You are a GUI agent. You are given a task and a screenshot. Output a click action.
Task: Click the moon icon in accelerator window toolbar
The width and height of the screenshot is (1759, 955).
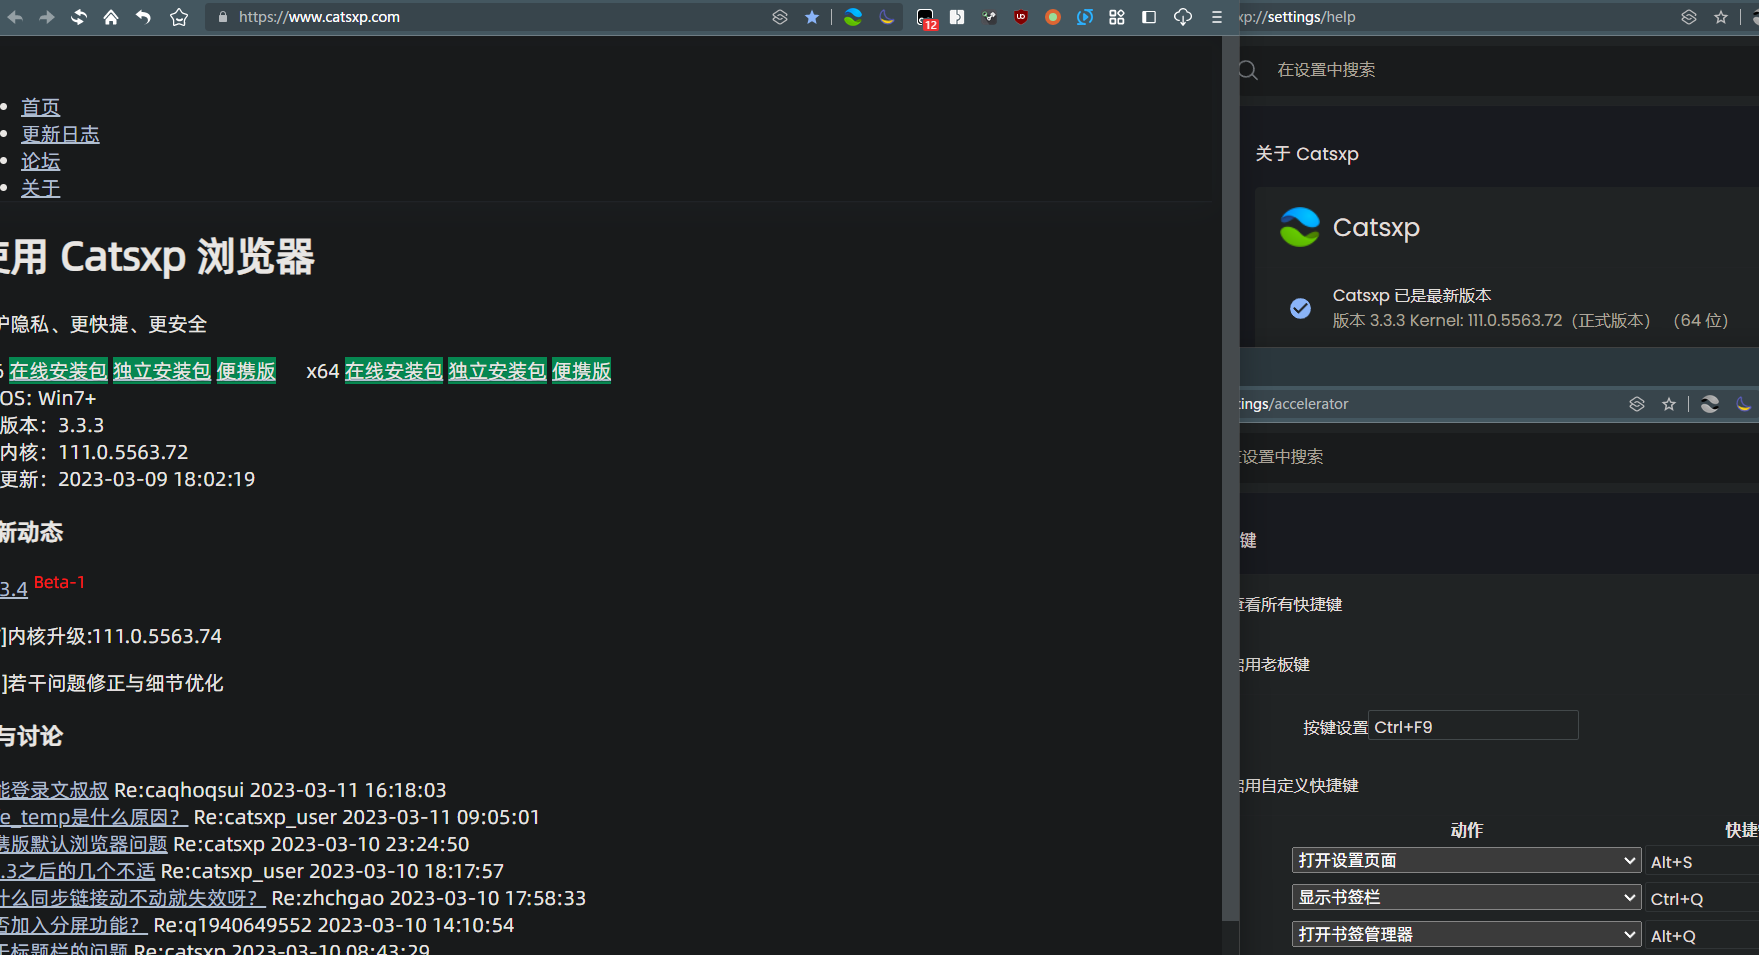point(1744,404)
